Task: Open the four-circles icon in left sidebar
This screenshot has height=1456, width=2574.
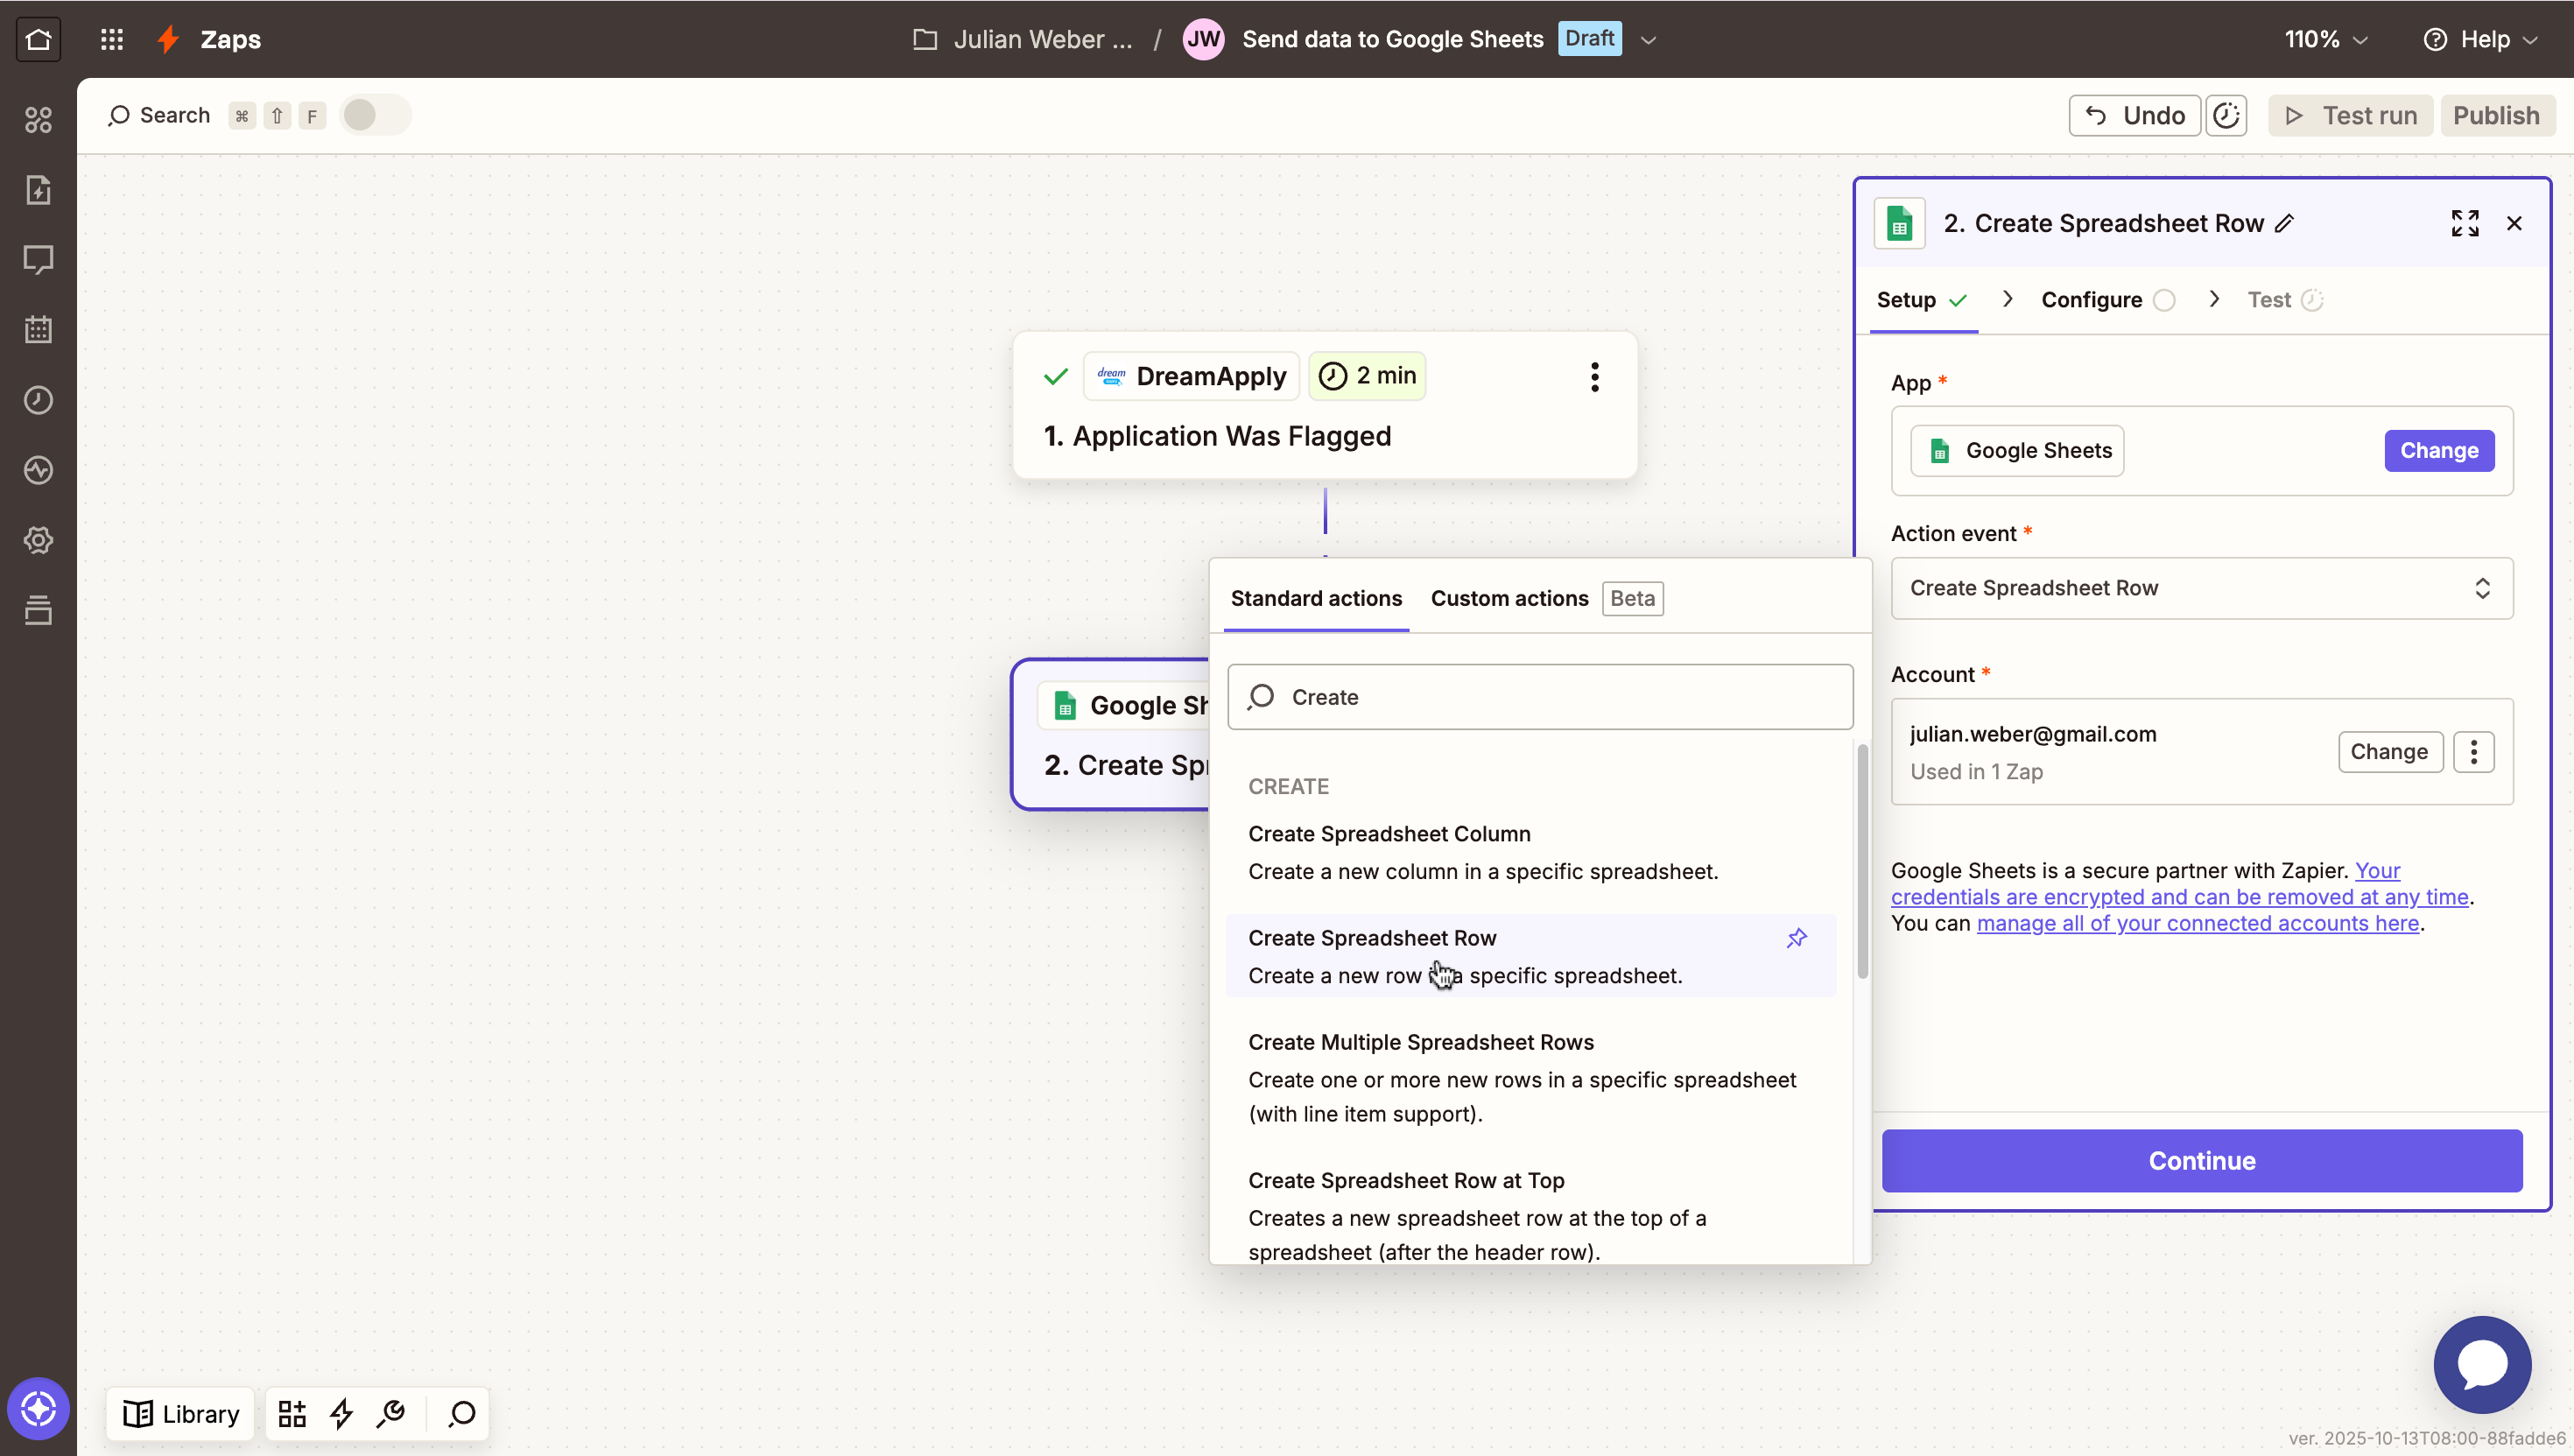Action: point(38,120)
